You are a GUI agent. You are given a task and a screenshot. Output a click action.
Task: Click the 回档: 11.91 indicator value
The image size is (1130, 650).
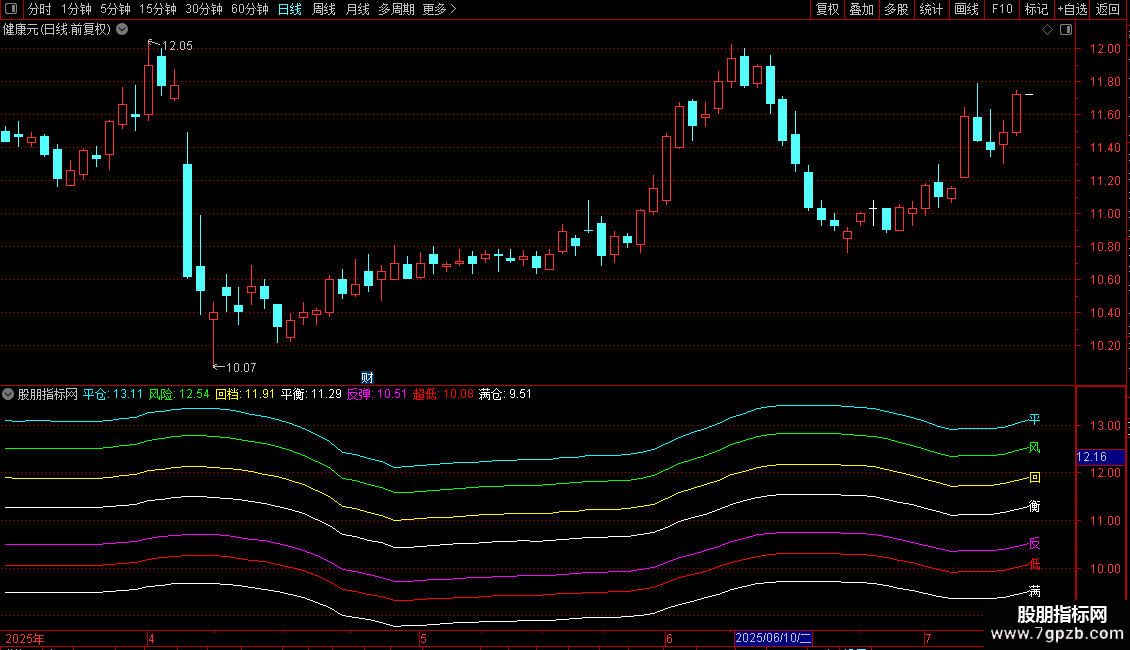tap(245, 394)
